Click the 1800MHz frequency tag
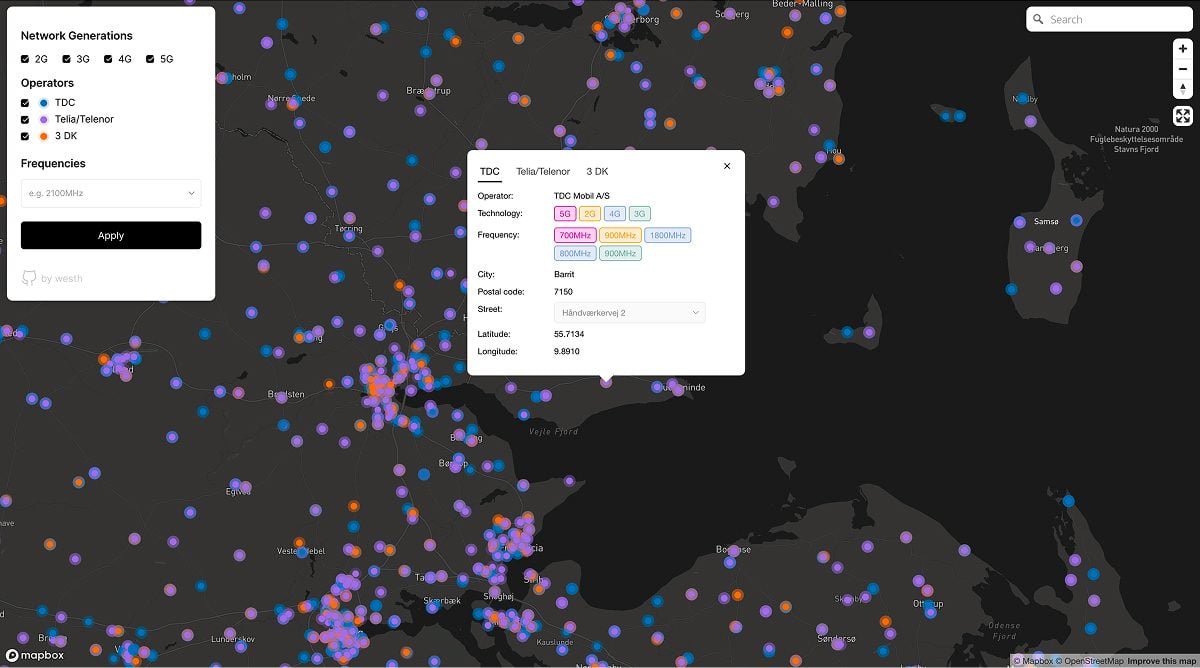This screenshot has width=1200, height=668. point(667,235)
